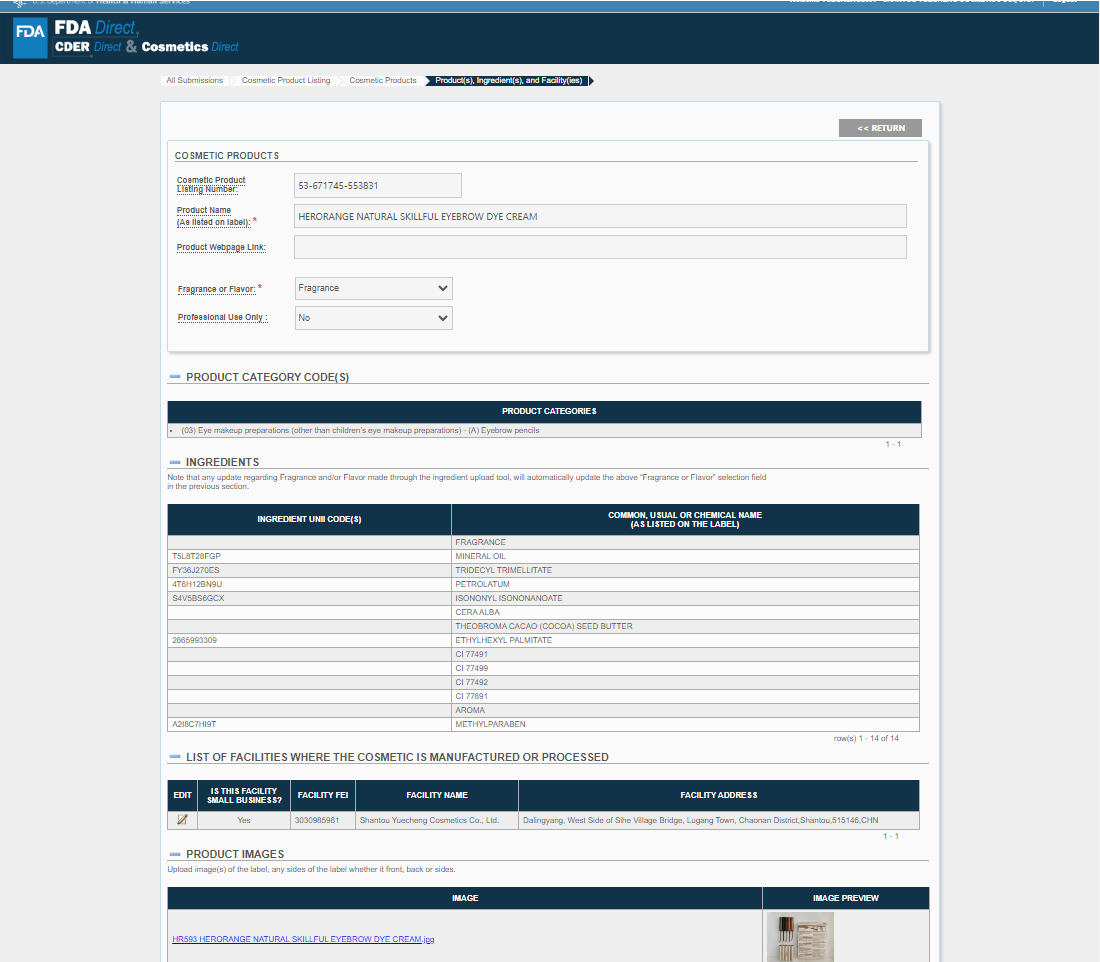Open the Fragrance or Flavor dropdown
This screenshot has height=962, width=1100.
(373, 288)
